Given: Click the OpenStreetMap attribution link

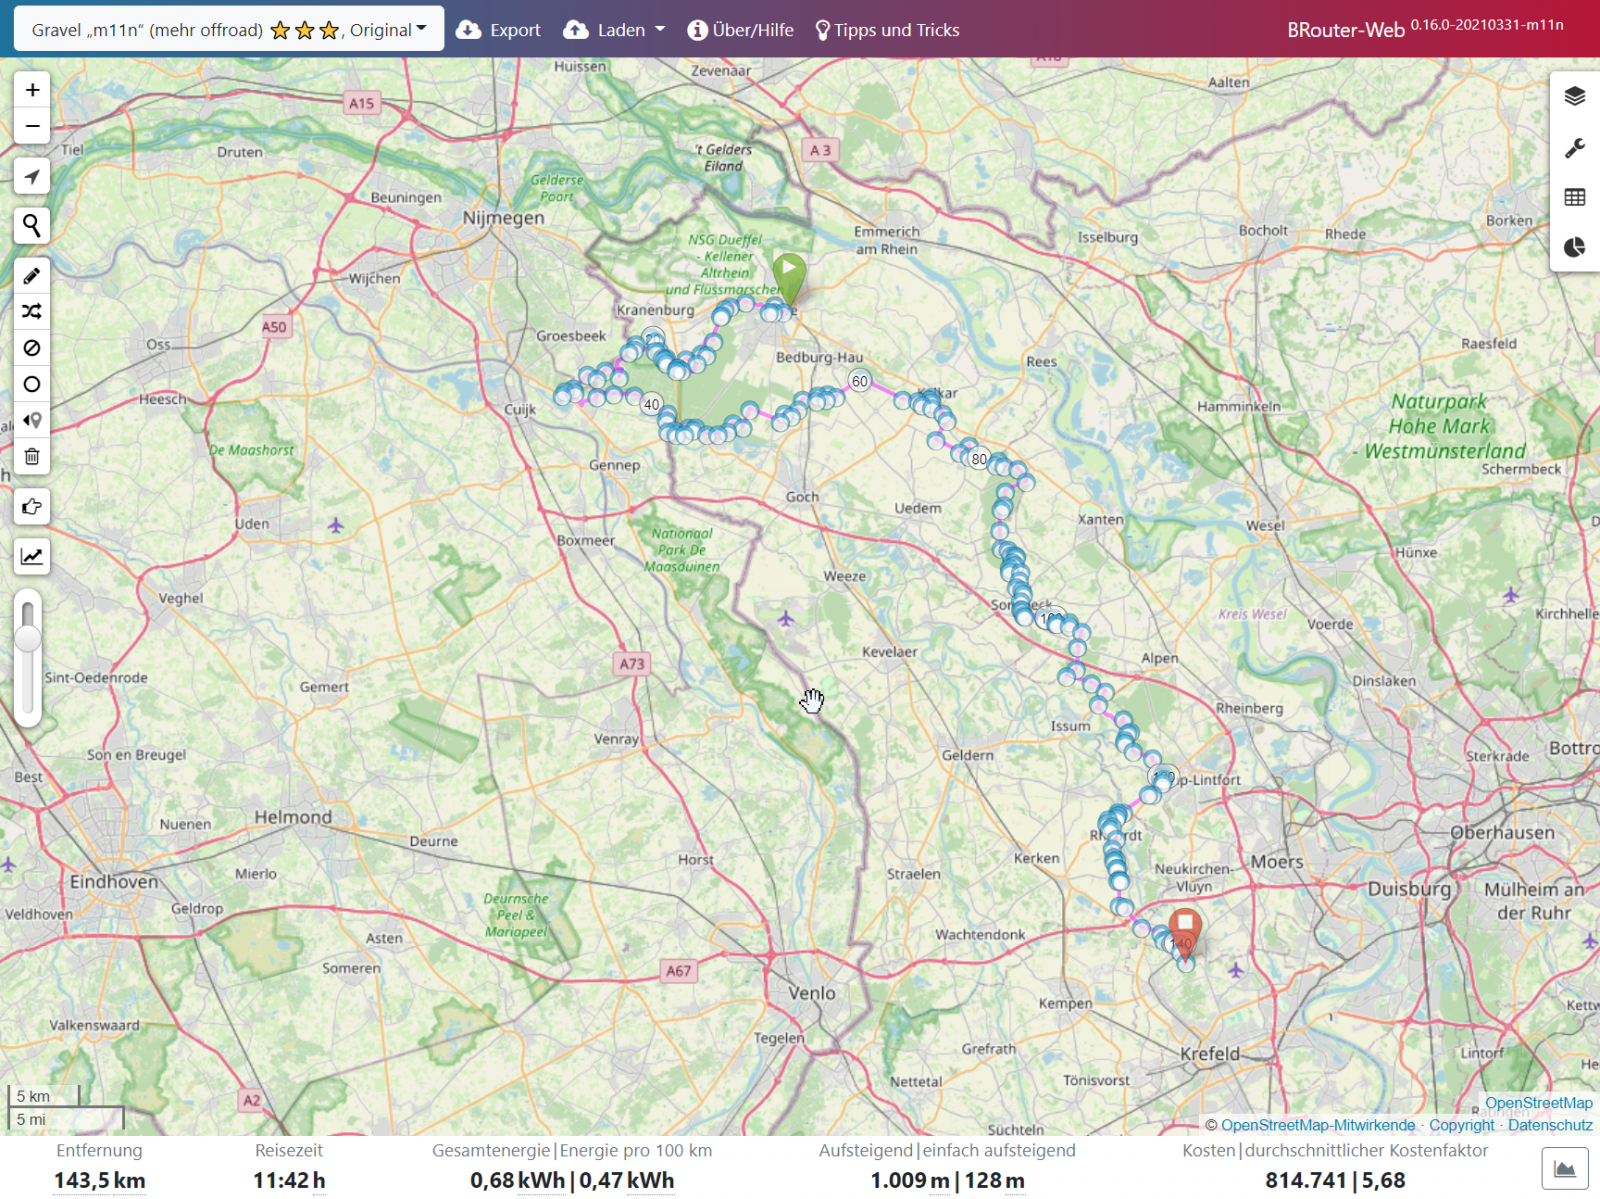Looking at the screenshot, I should point(1538,1103).
